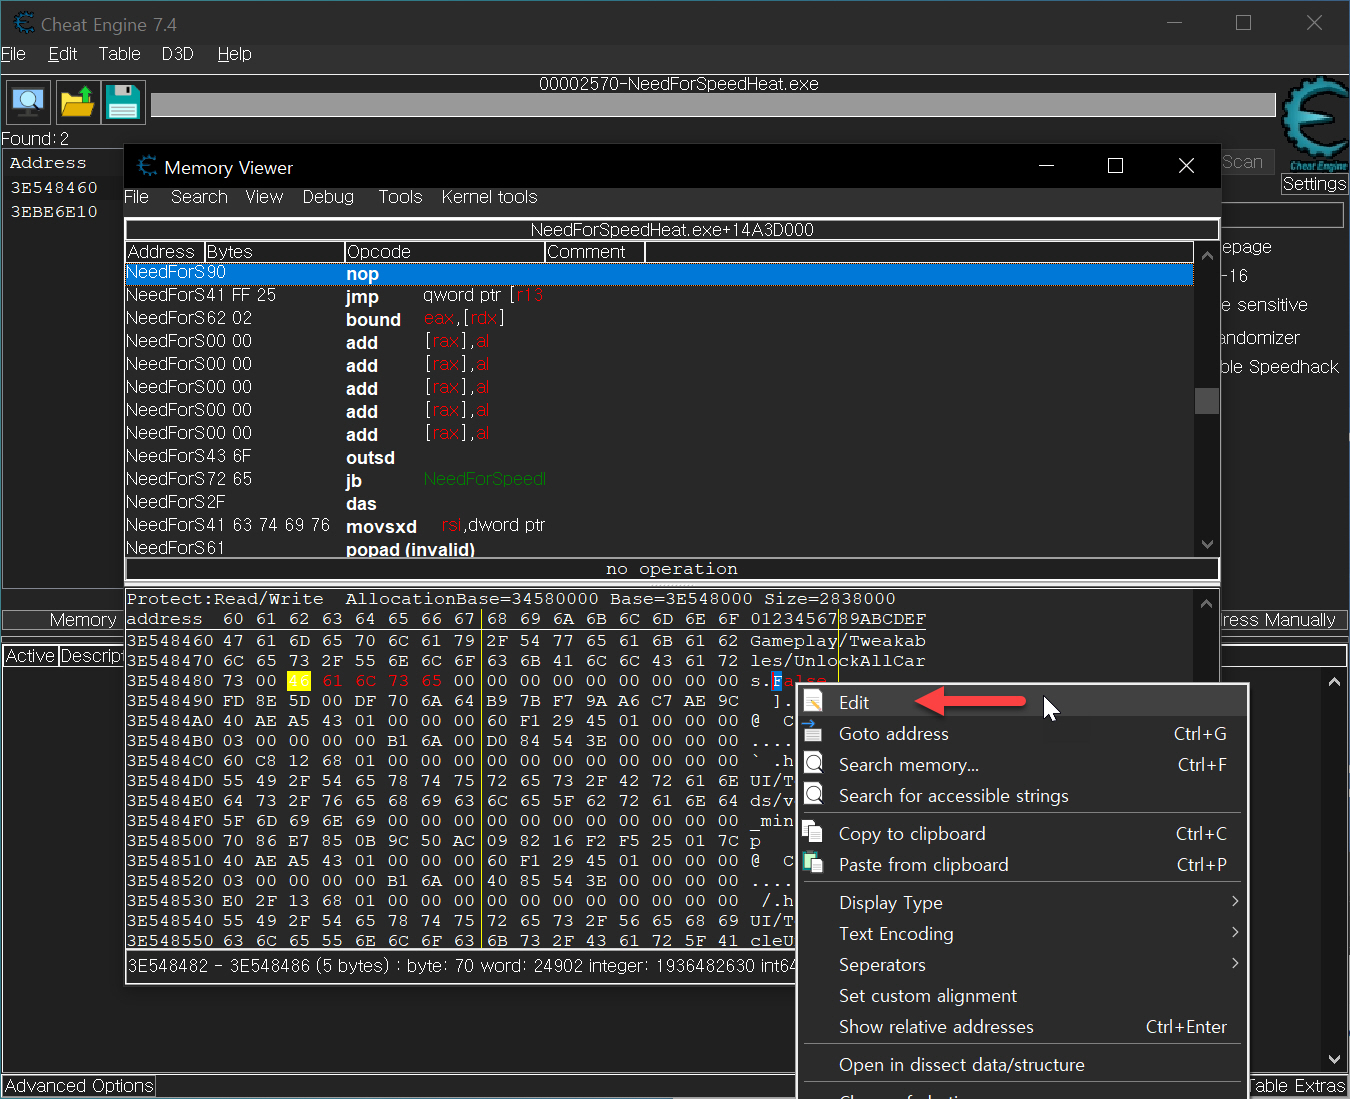Open Memory Viewer Tools menu
1350x1099 pixels.
click(x=400, y=197)
